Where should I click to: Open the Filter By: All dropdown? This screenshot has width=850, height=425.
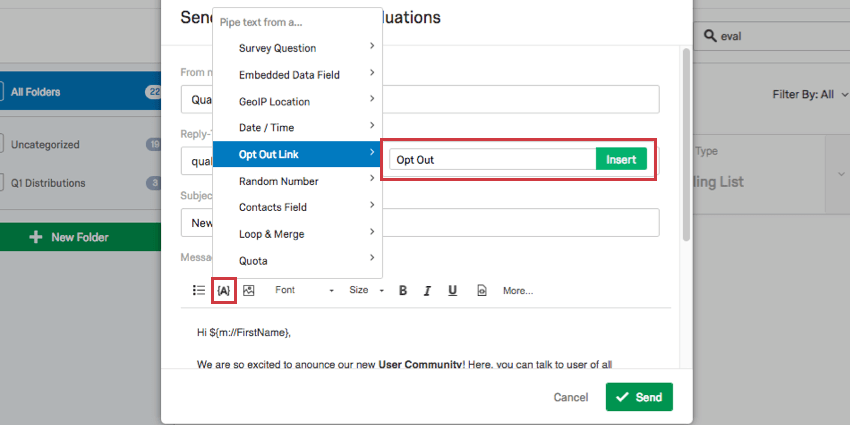coord(810,94)
